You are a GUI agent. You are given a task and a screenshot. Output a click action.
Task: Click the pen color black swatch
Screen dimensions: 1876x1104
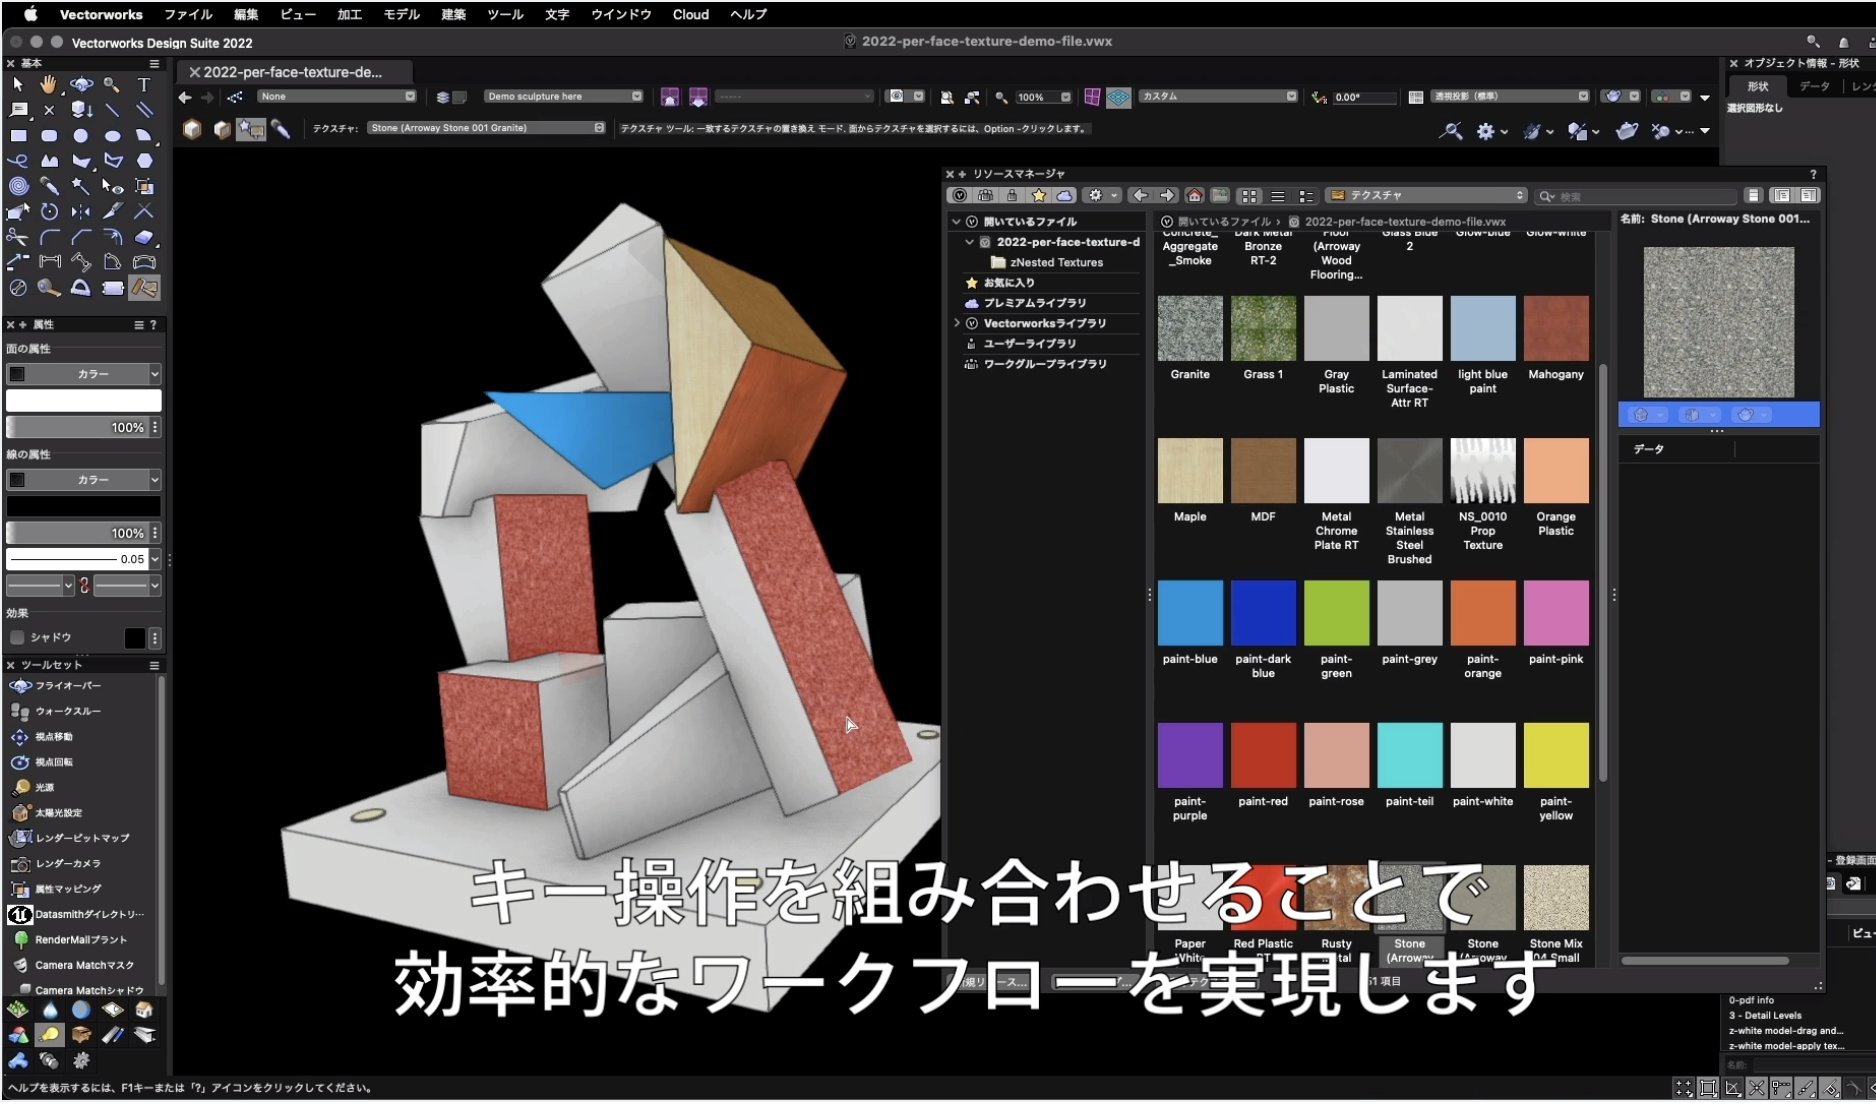click(83, 507)
